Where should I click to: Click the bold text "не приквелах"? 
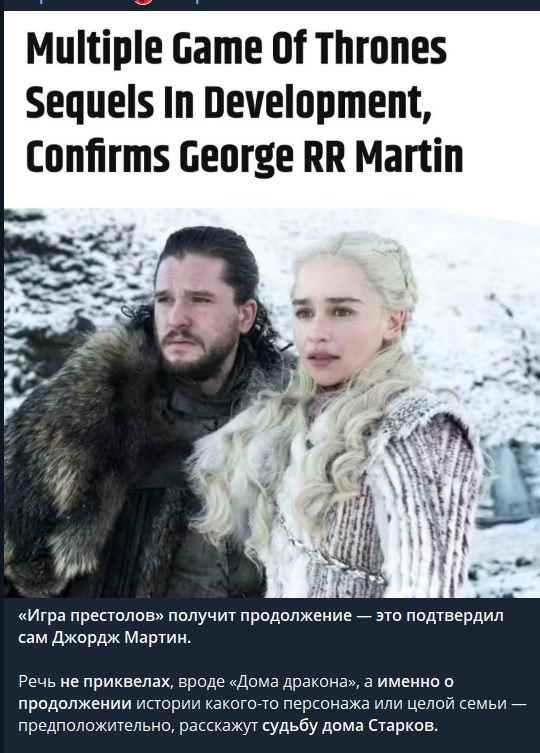(115, 681)
